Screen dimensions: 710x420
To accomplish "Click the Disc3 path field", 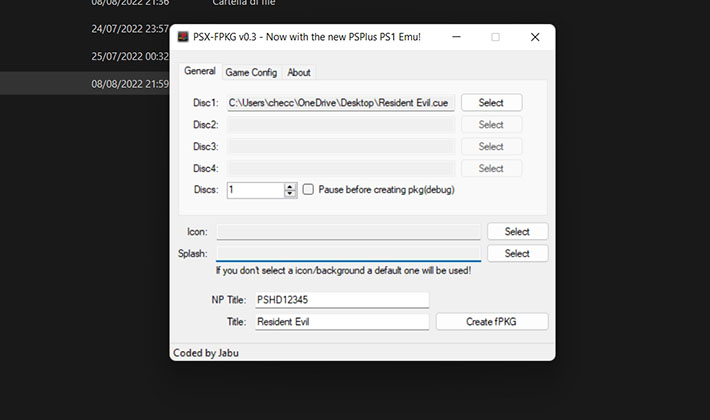I will (x=341, y=146).
